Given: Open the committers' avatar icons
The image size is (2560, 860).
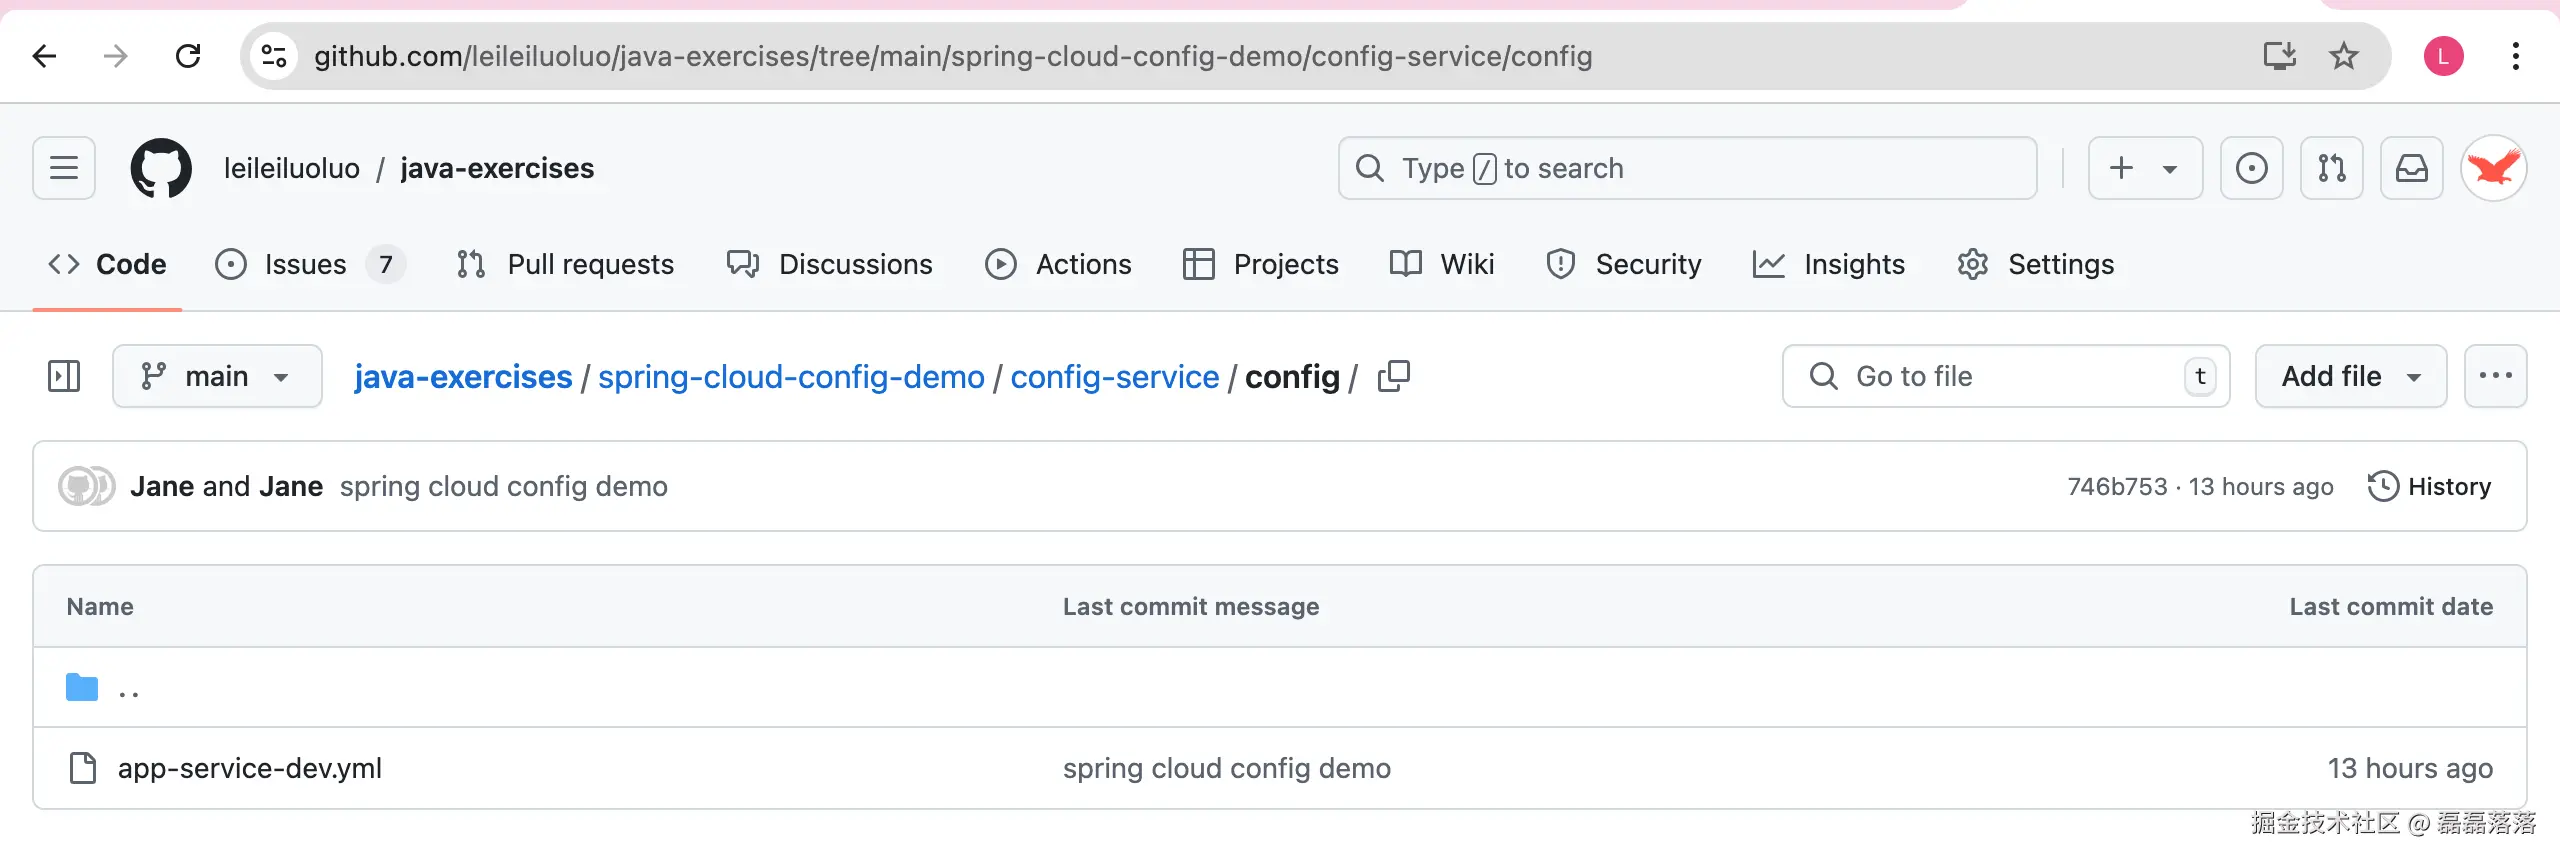Looking at the screenshot, I should click(x=86, y=486).
